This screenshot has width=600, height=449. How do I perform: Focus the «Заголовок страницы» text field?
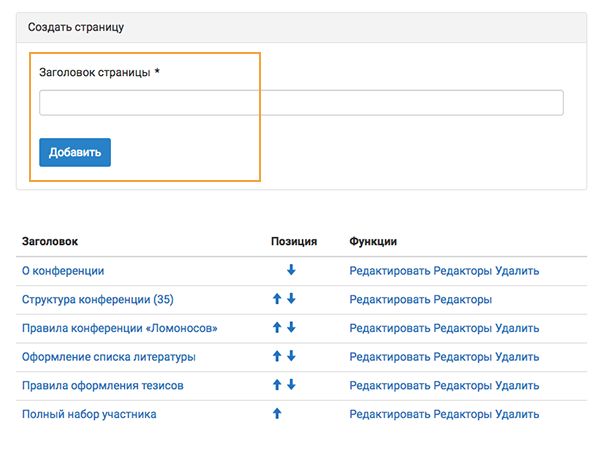(x=301, y=103)
